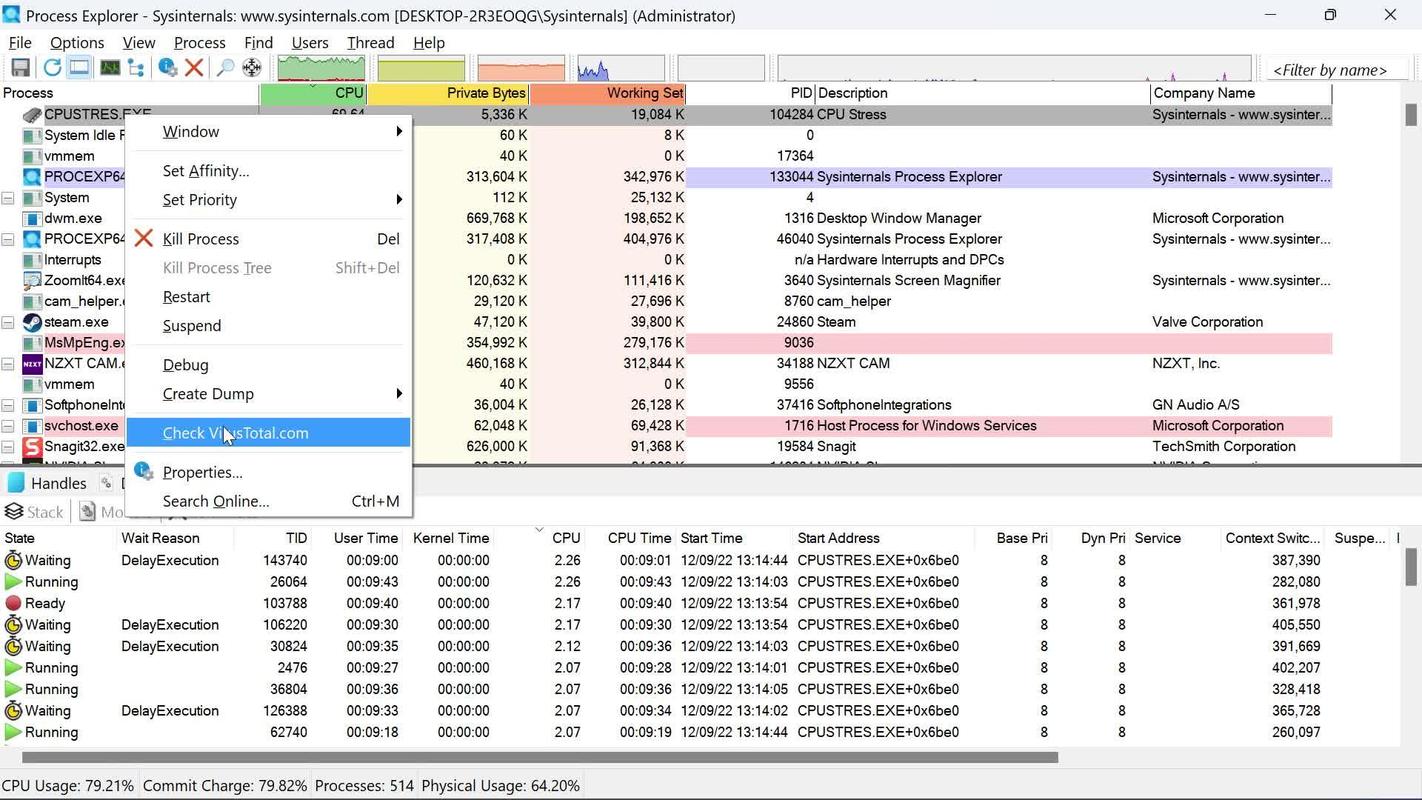
Task: Collapse the NZXT CAM tree node
Action: pos(8,364)
